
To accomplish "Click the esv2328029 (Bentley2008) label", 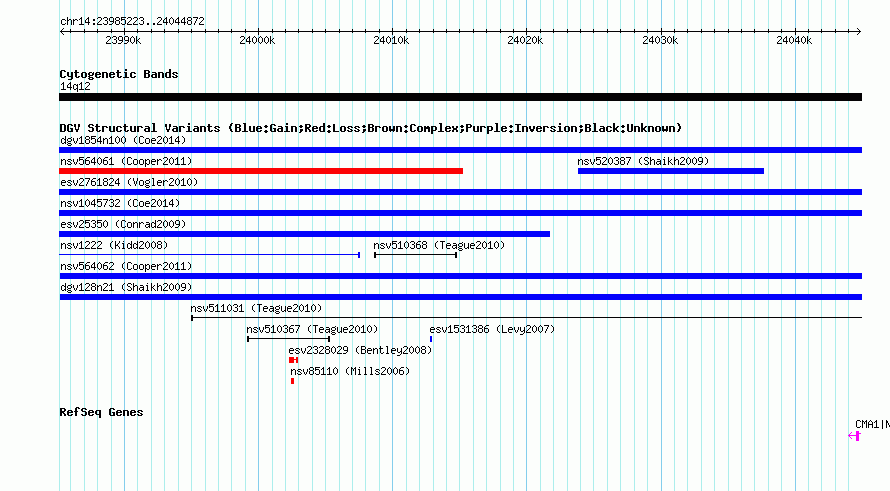I will [x=360, y=350].
